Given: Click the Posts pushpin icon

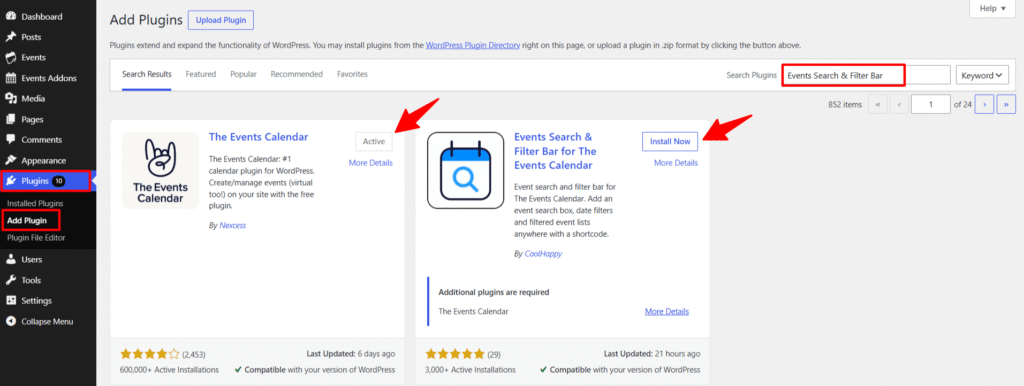Looking at the screenshot, I should click(10, 37).
